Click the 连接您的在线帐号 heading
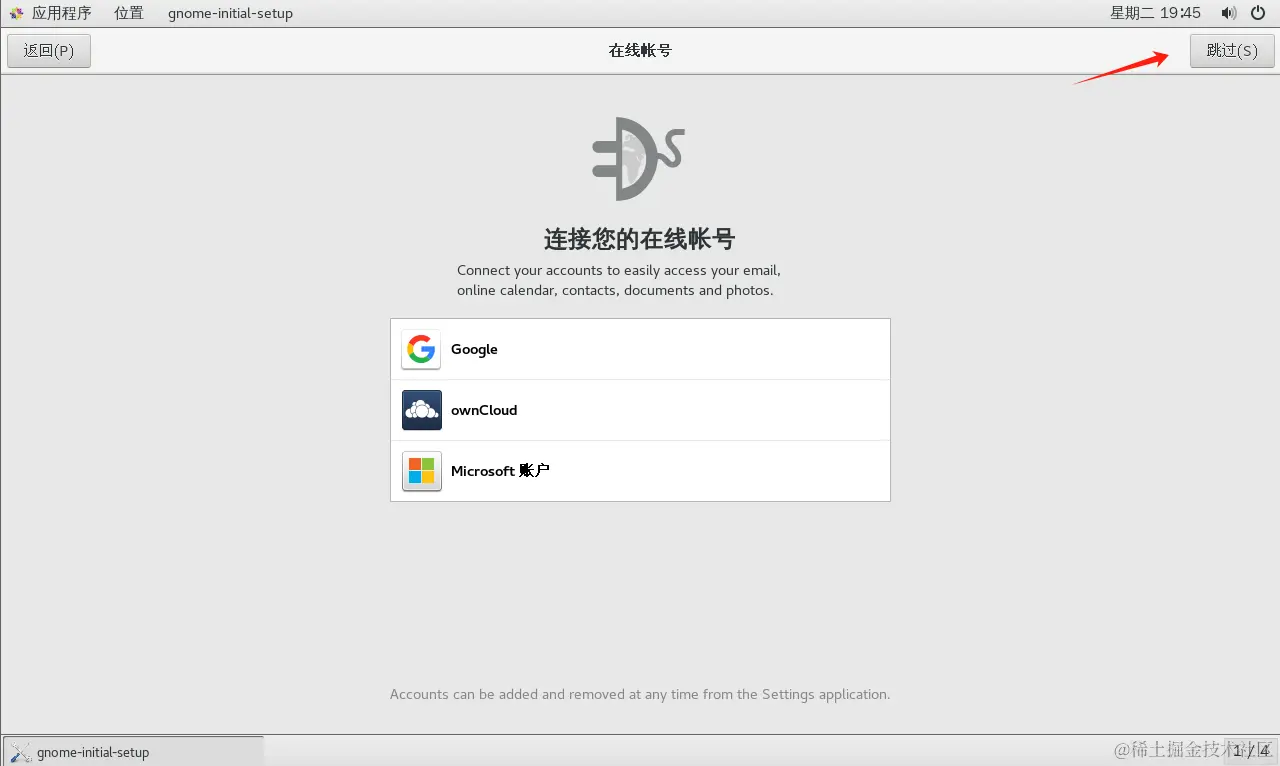Image resolution: width=1280 pixels, height=766 pixels. point(640,239)
